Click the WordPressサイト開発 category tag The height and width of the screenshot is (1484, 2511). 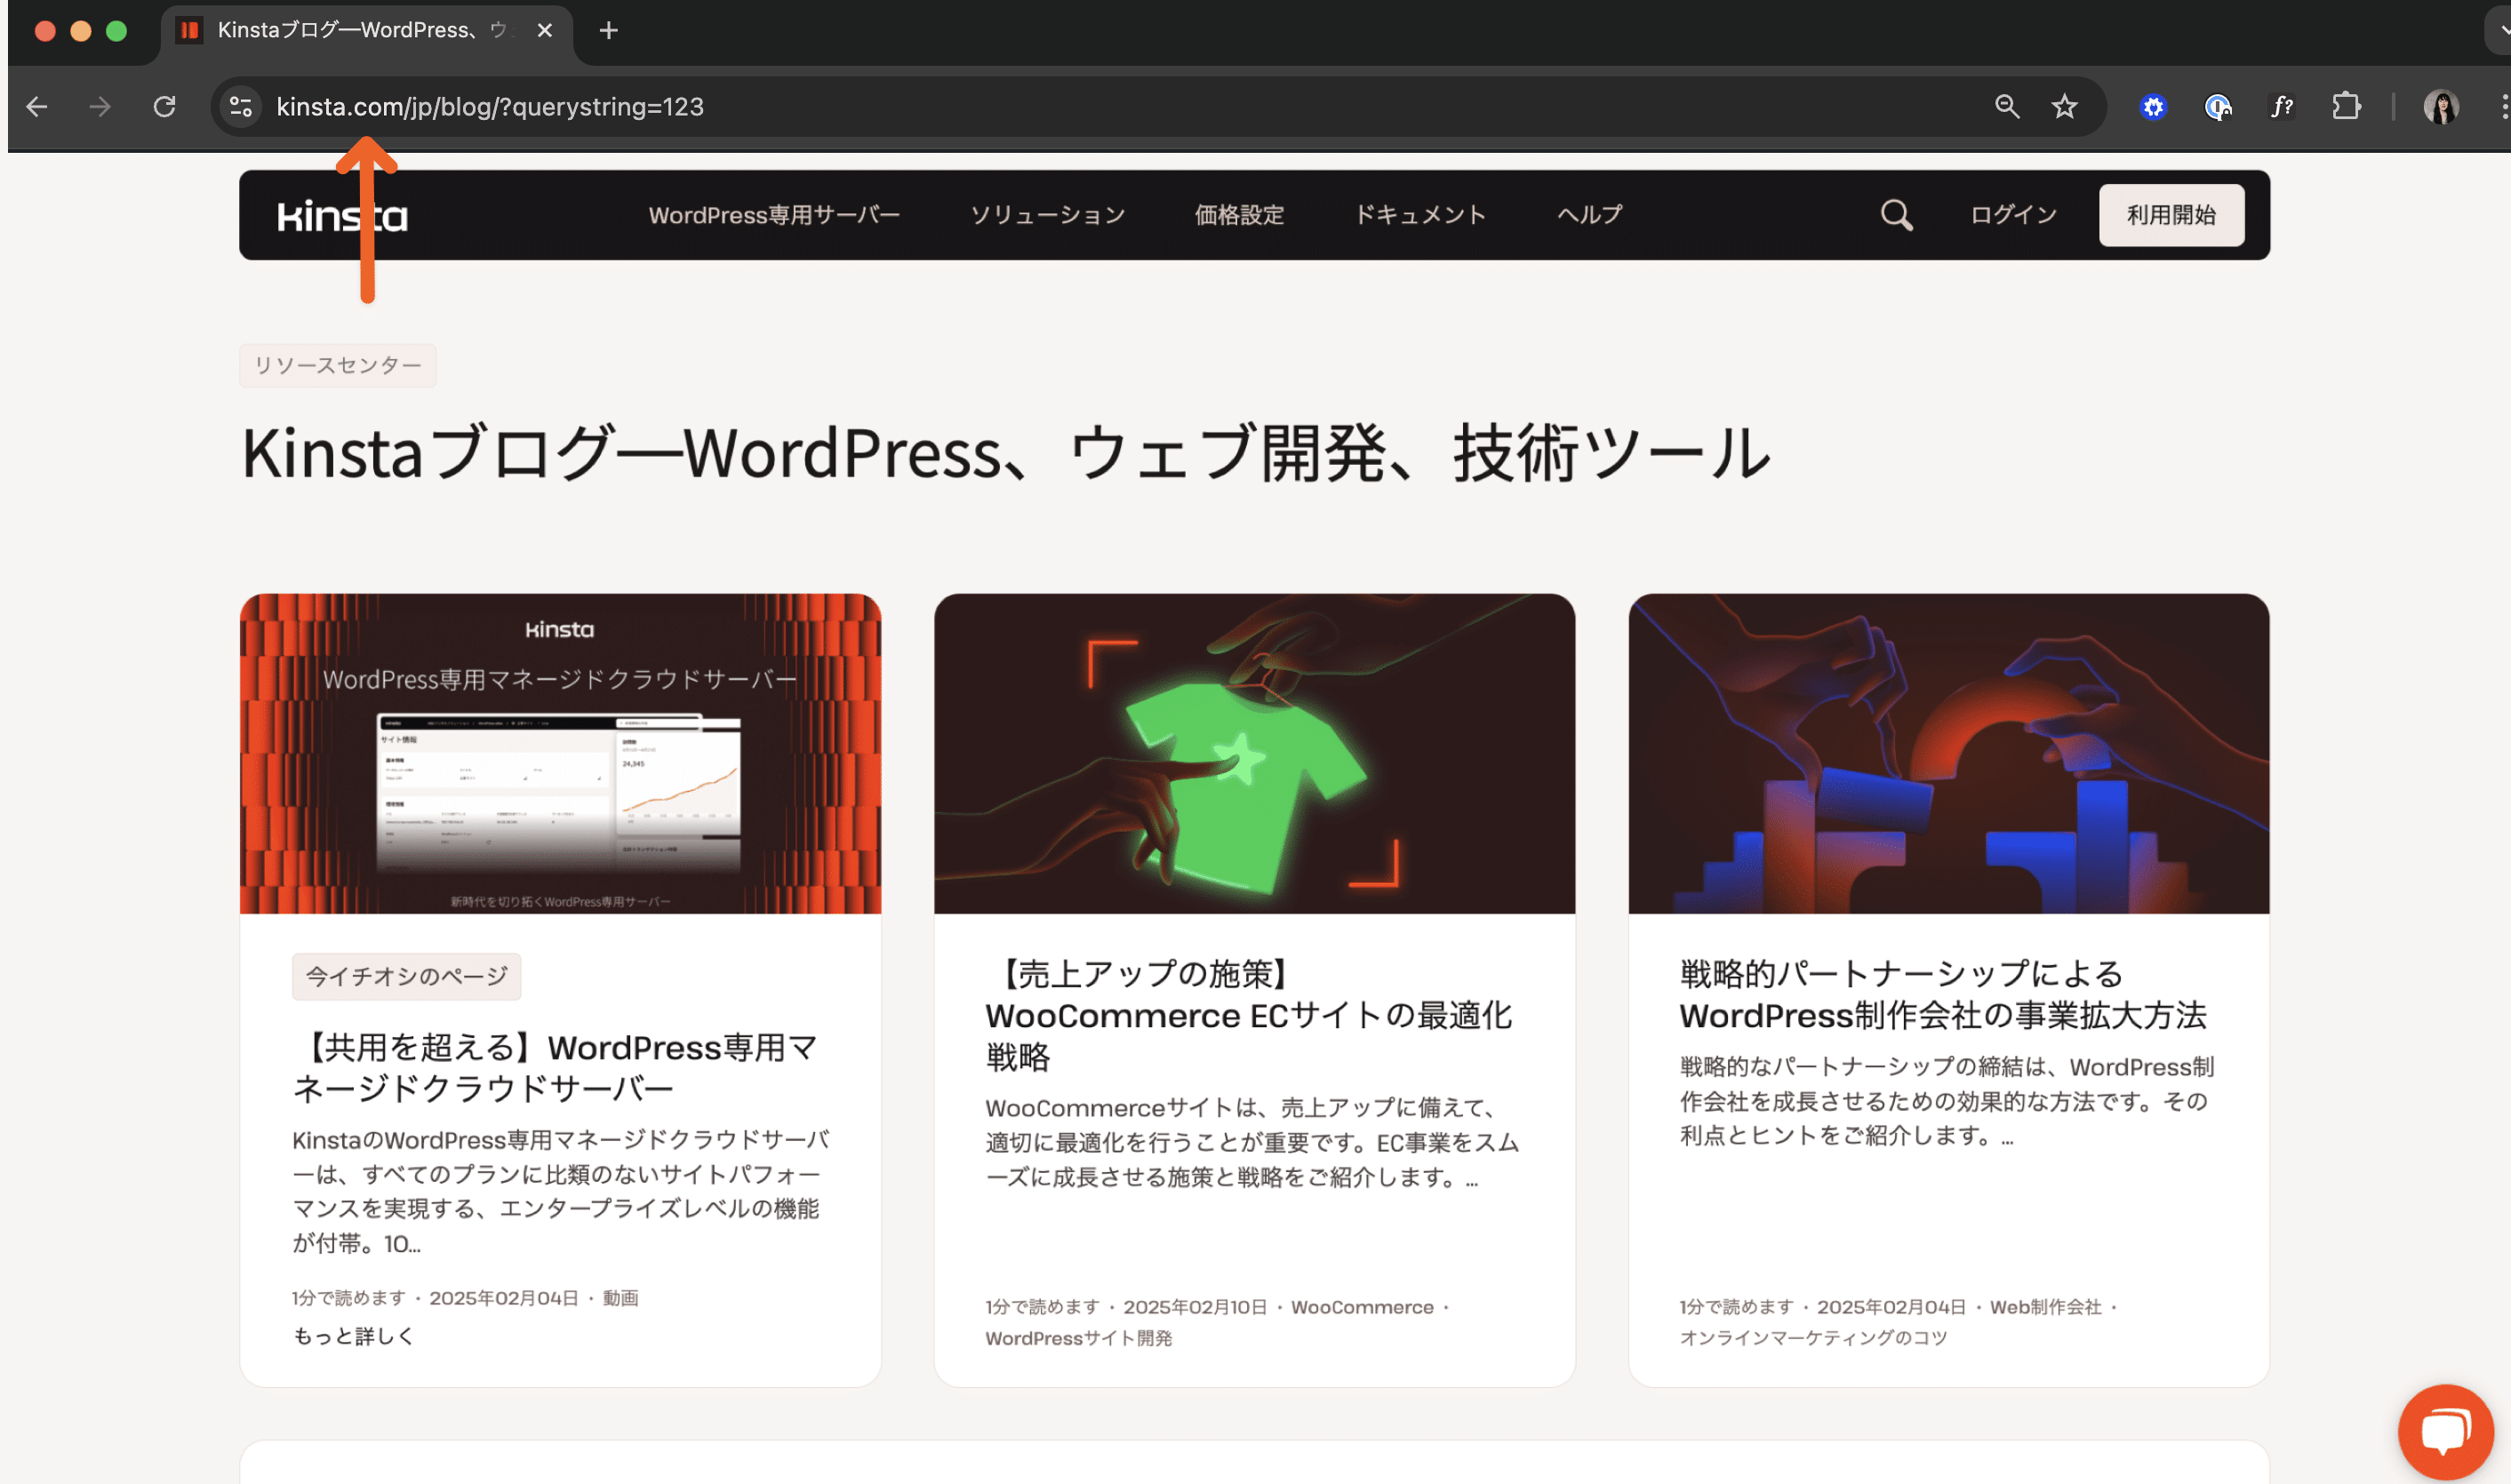click(1078, 1338)
